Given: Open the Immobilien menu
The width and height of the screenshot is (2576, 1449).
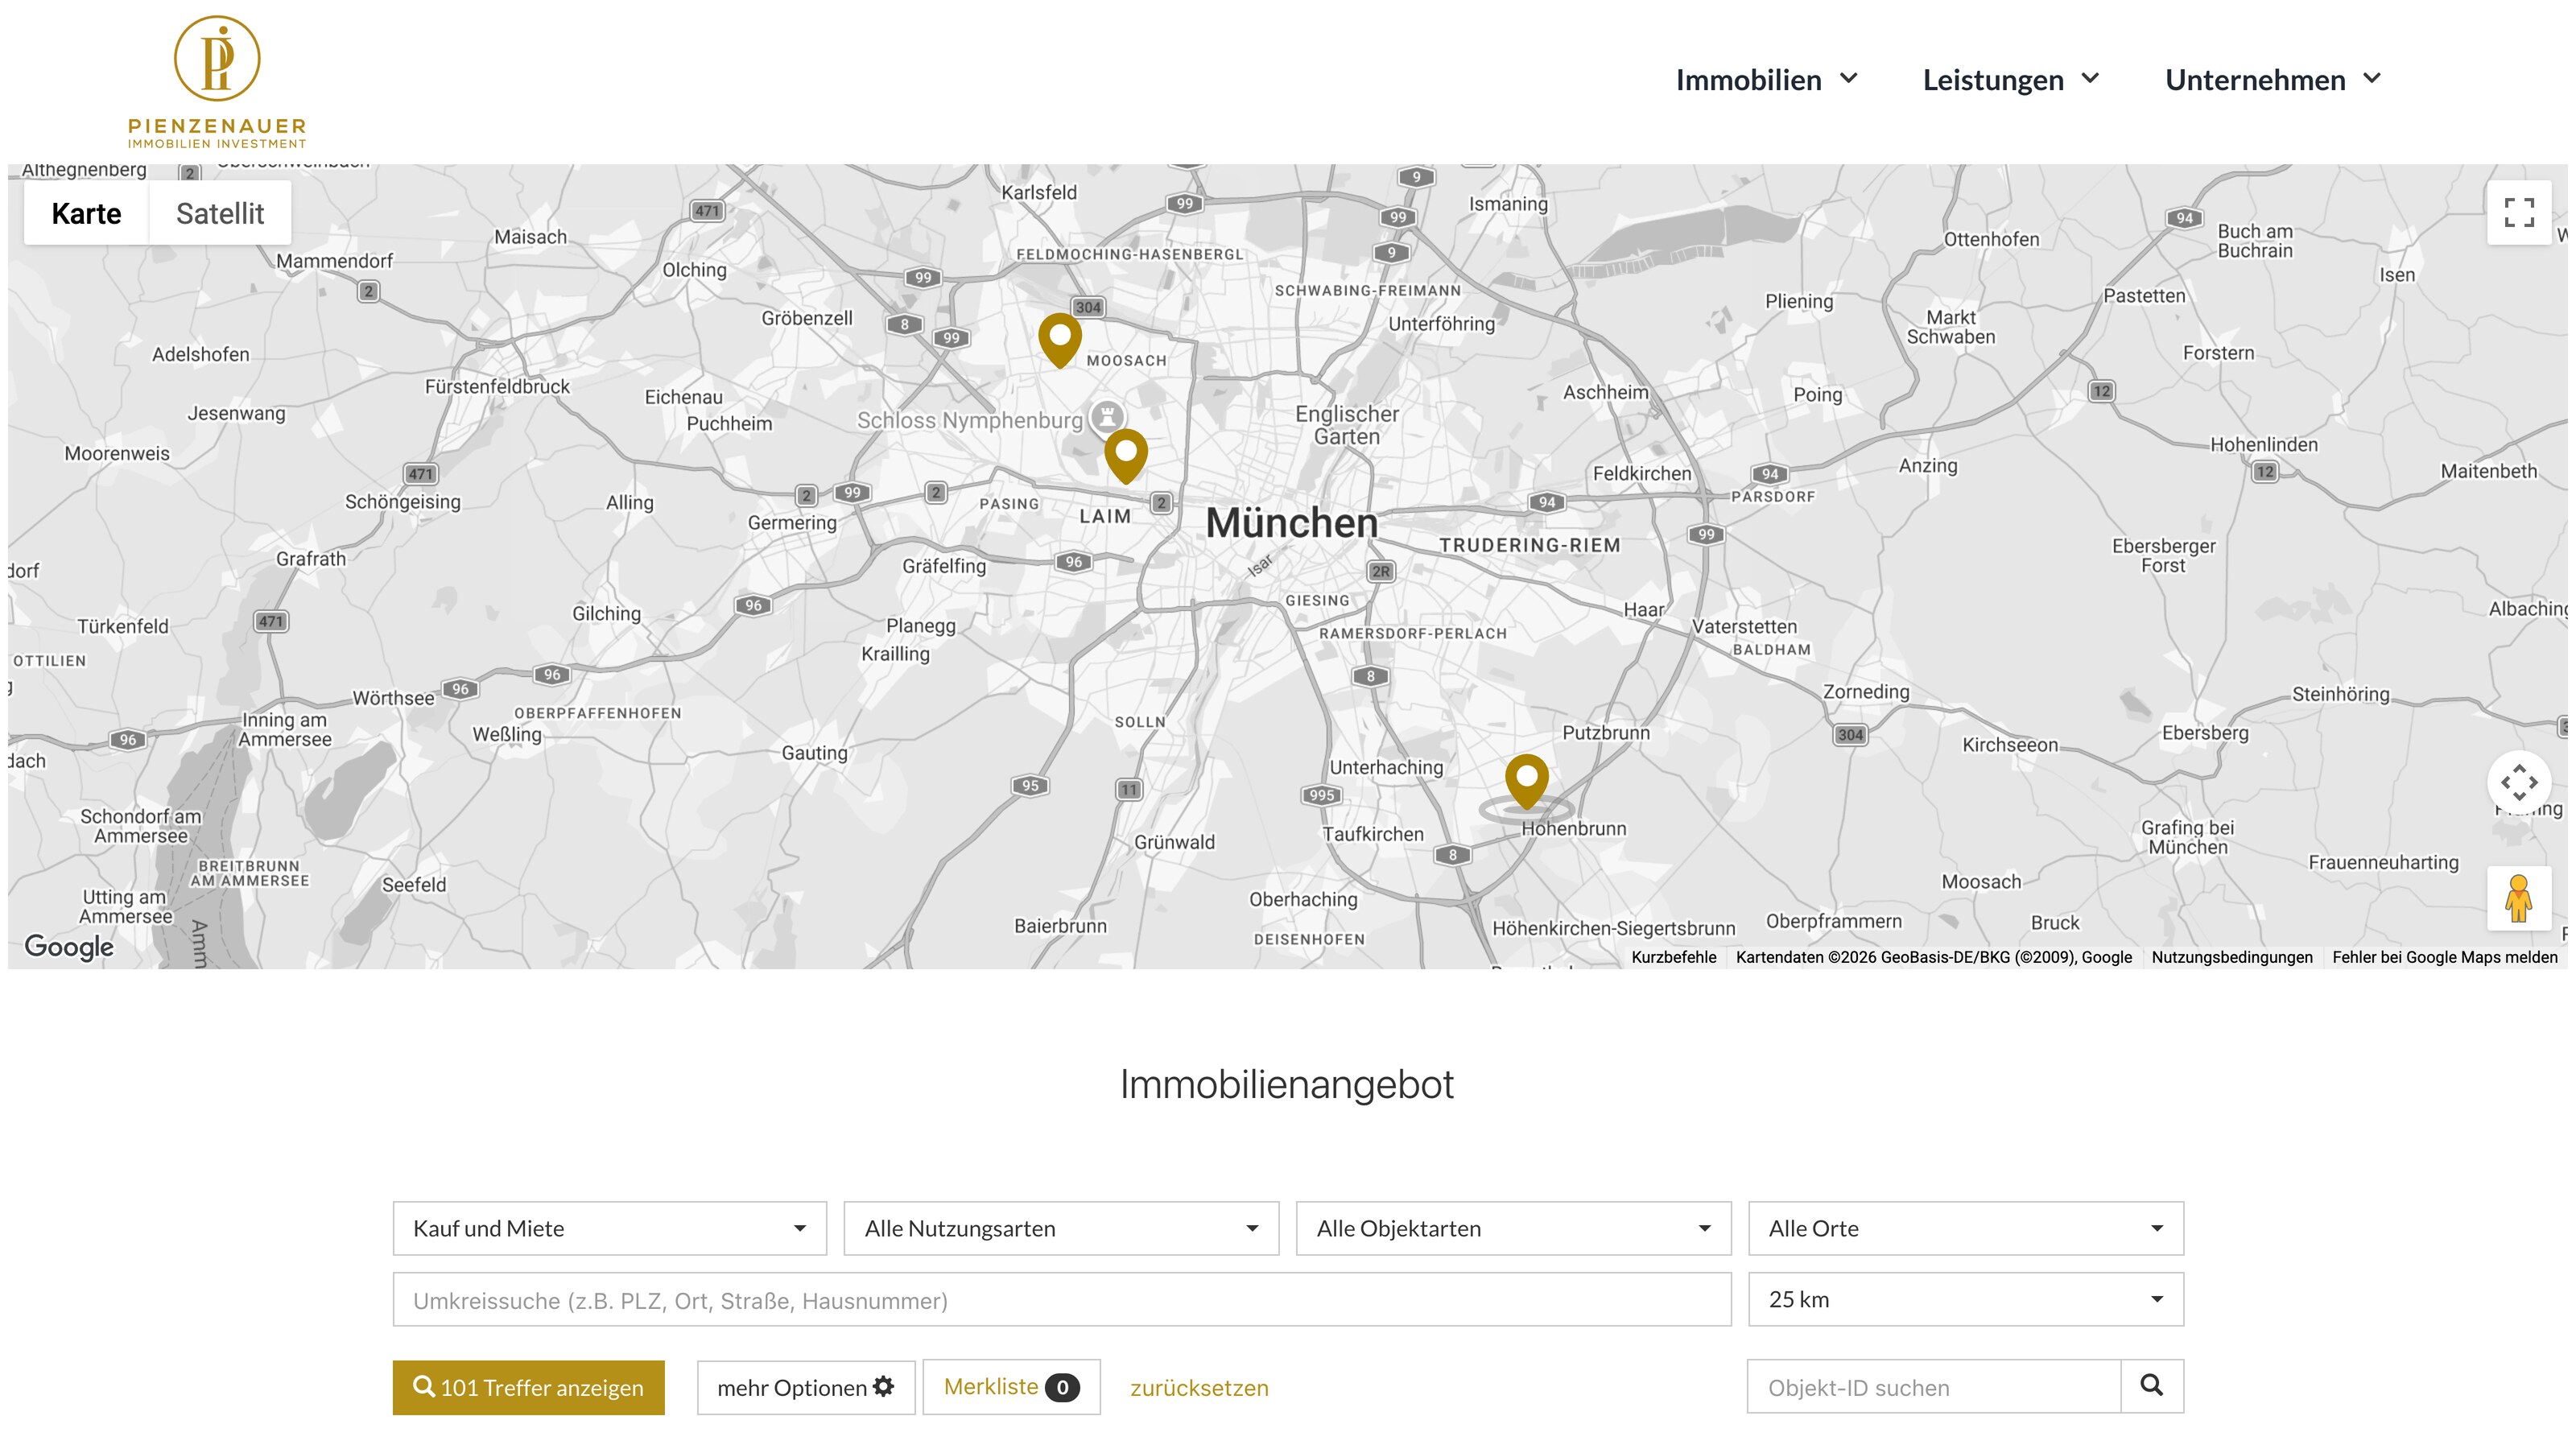Looking at the screenshot, I should 1766,80.
